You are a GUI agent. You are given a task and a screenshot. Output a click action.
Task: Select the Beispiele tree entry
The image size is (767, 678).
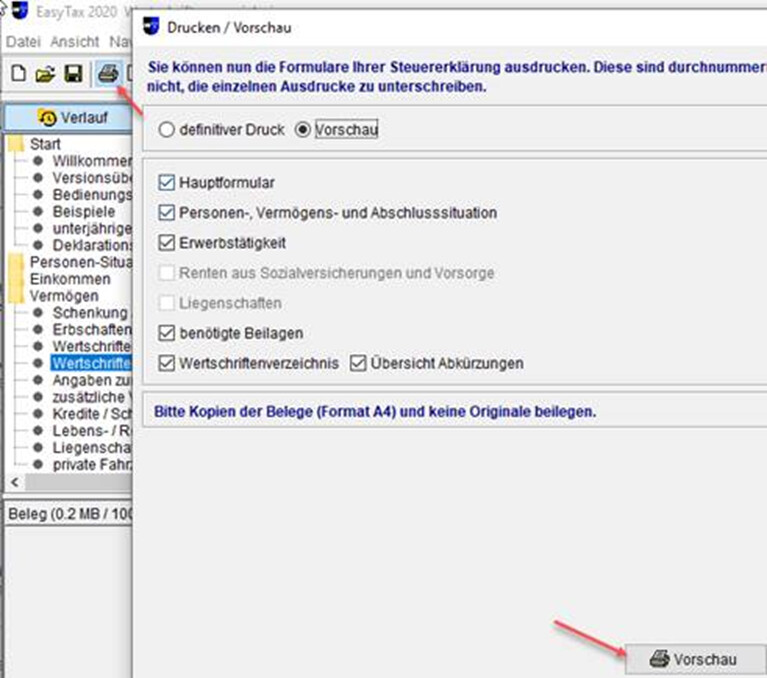pos(83,211)
